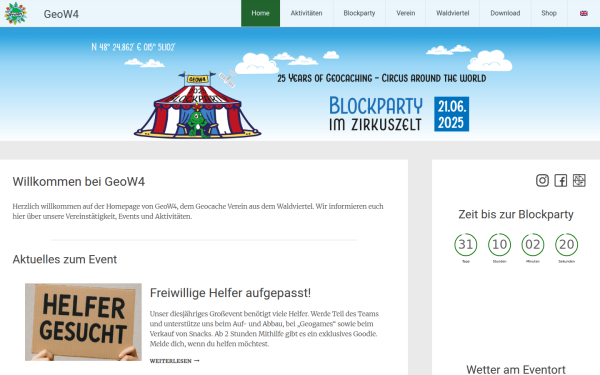Click the coordinates text N 48° 24.862'
The height and width of the screenshot is (375, 600).
133,47
